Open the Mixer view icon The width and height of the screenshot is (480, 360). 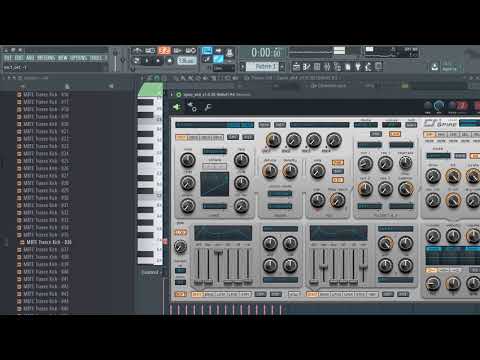(x=327, y=67)
